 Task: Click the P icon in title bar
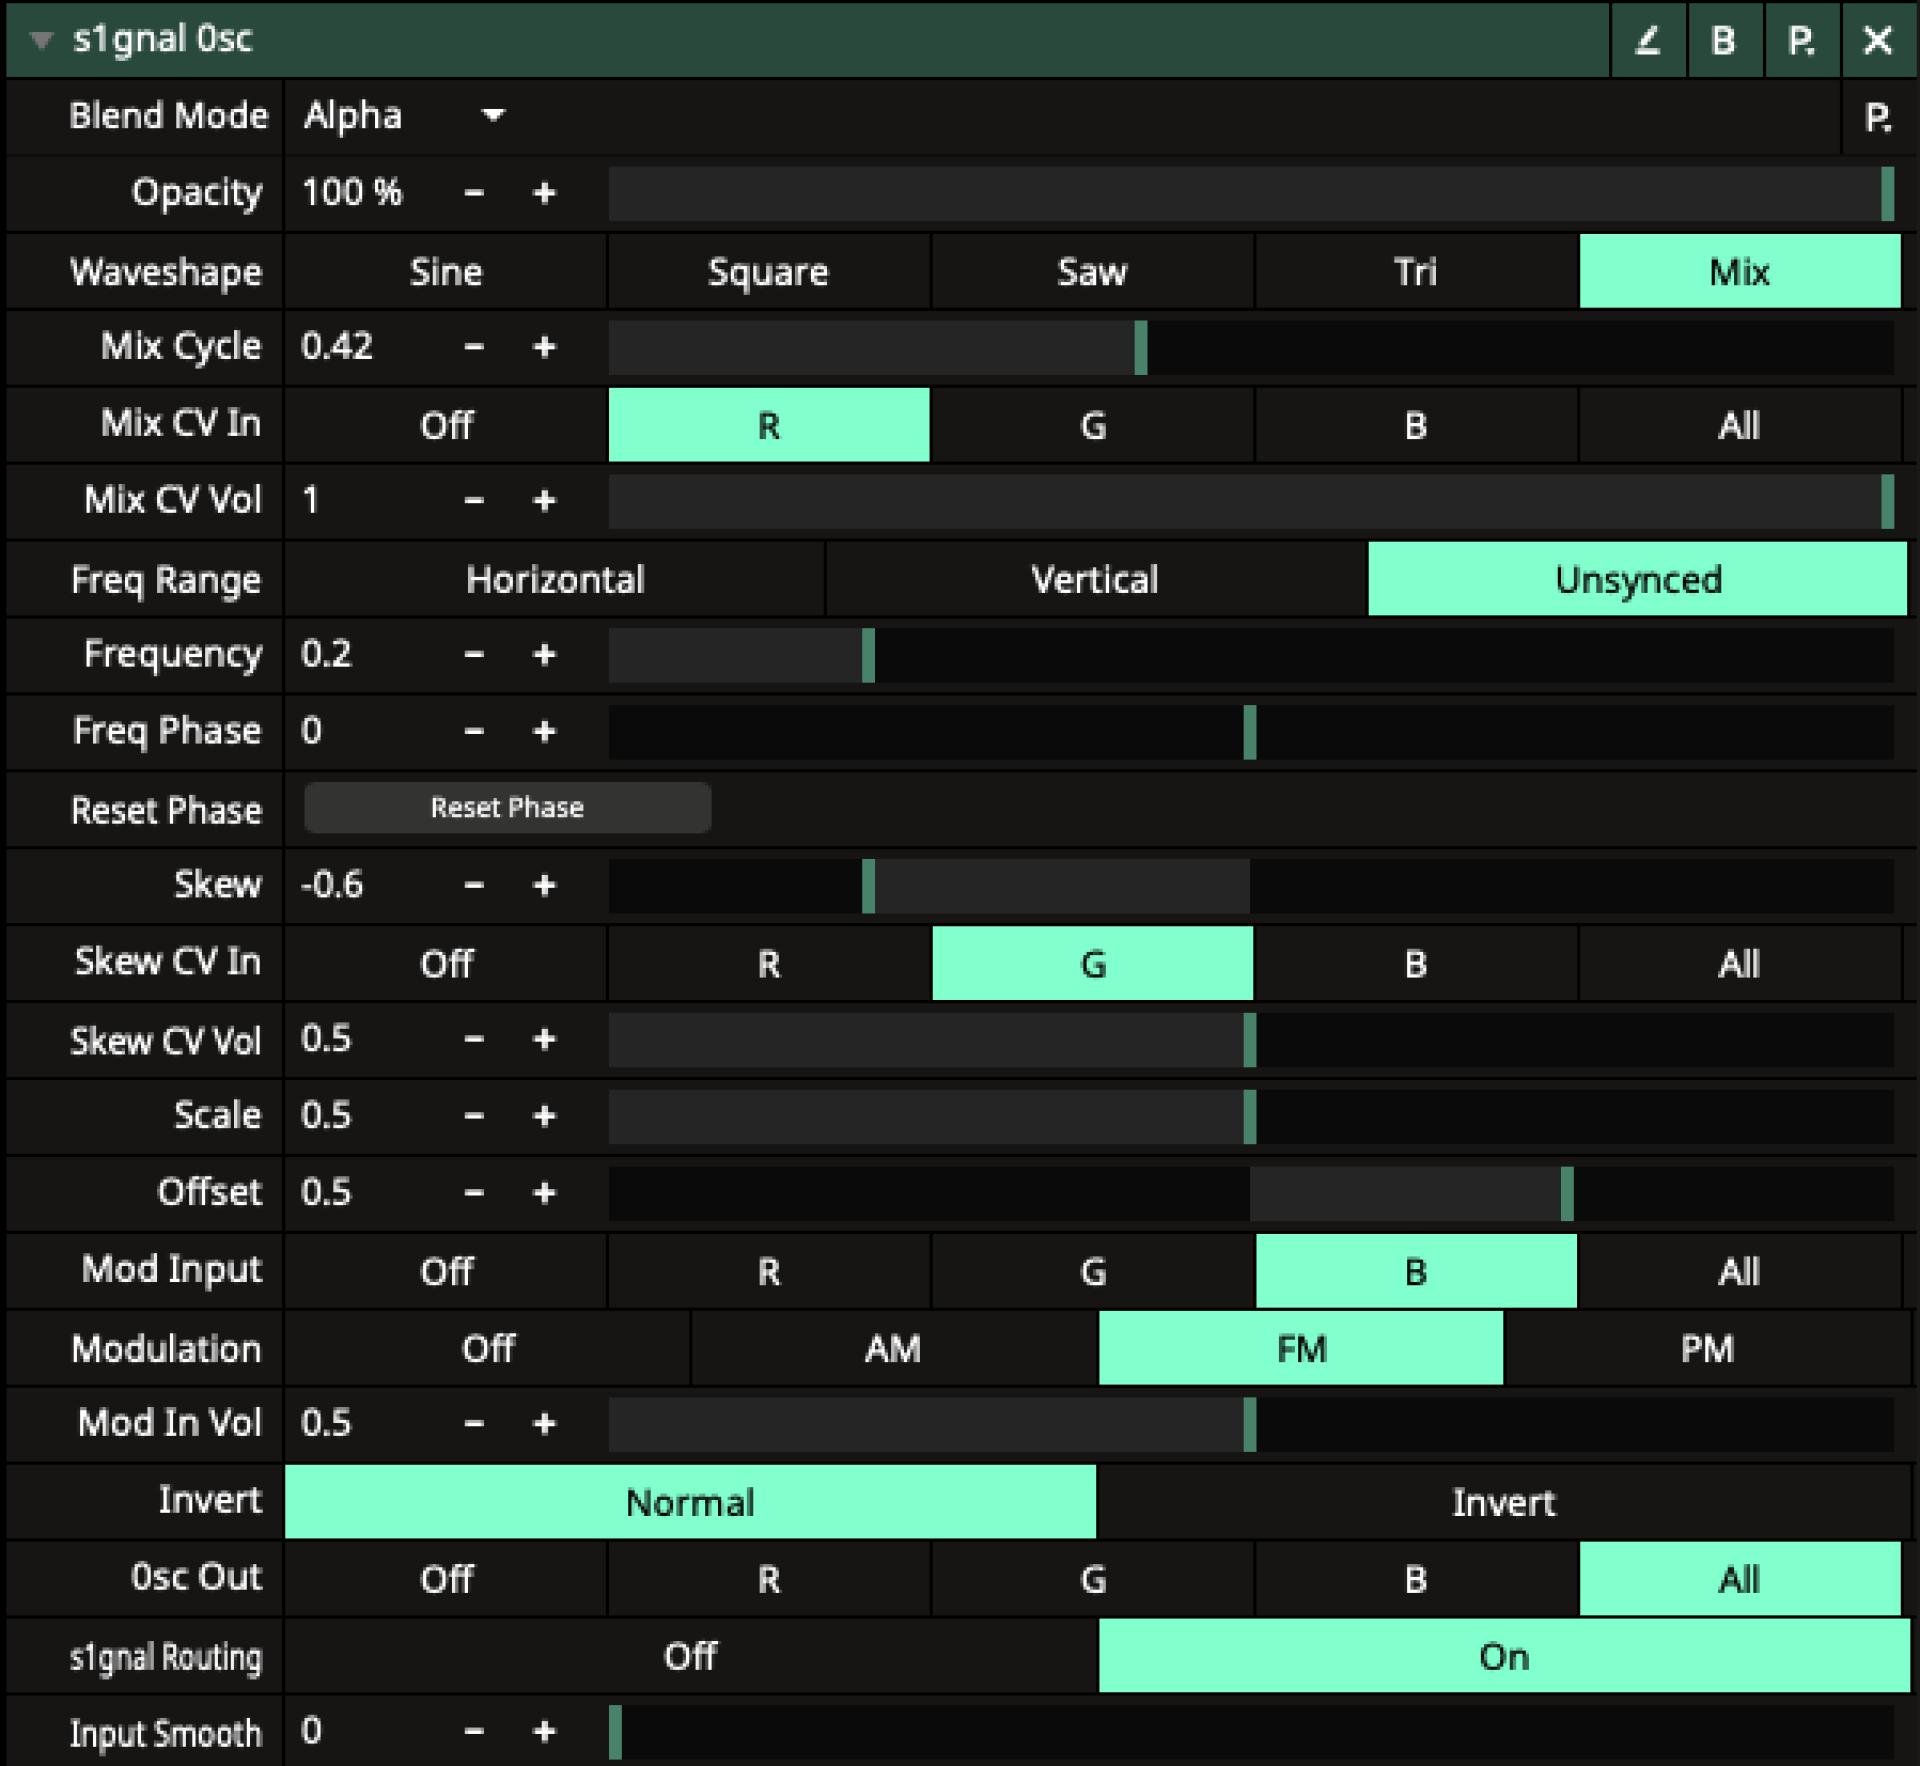click(1801, 40)
